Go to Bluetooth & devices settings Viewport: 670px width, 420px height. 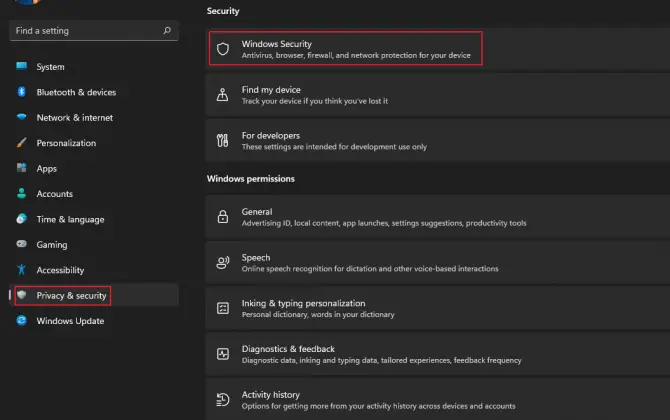coord(94,92)
